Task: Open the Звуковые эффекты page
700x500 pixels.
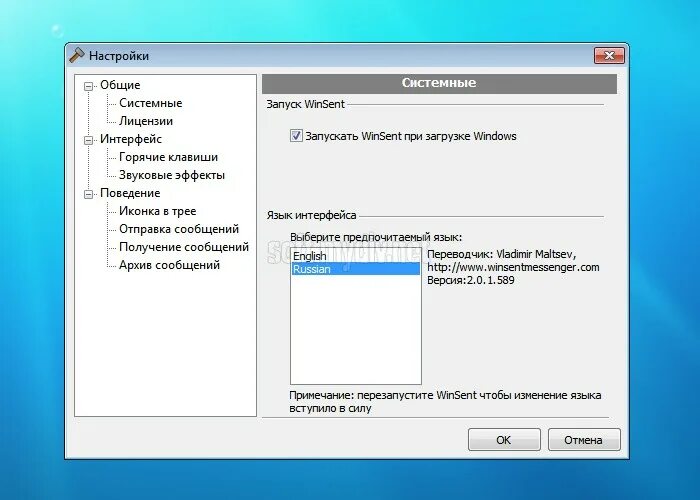Action: click(x=172, y=175)
